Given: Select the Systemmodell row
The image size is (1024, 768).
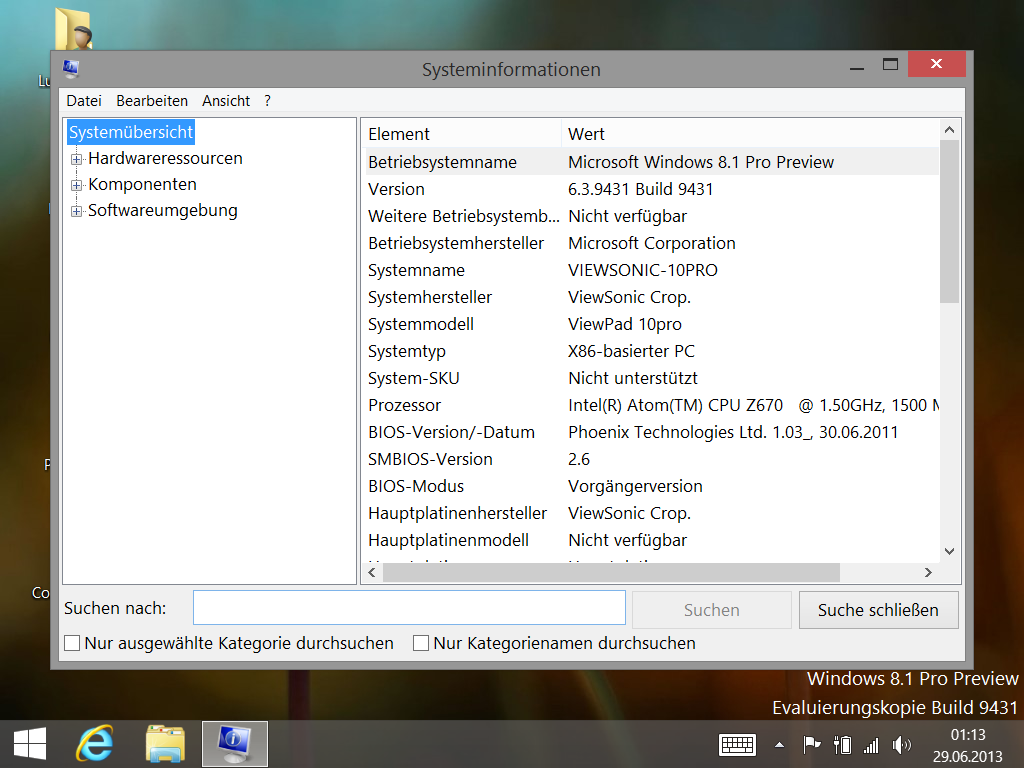Looking at the screenshot, I should pos(650,324).
